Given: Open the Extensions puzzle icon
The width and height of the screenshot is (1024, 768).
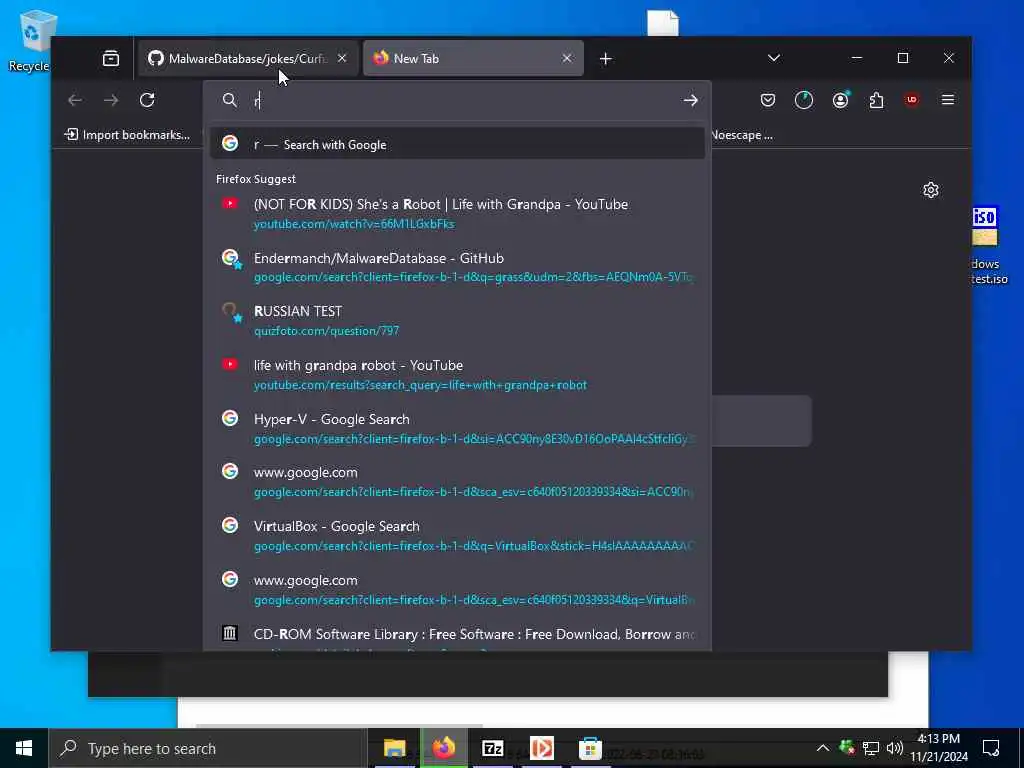Looking at the screenshot, I should pos(876,100).
